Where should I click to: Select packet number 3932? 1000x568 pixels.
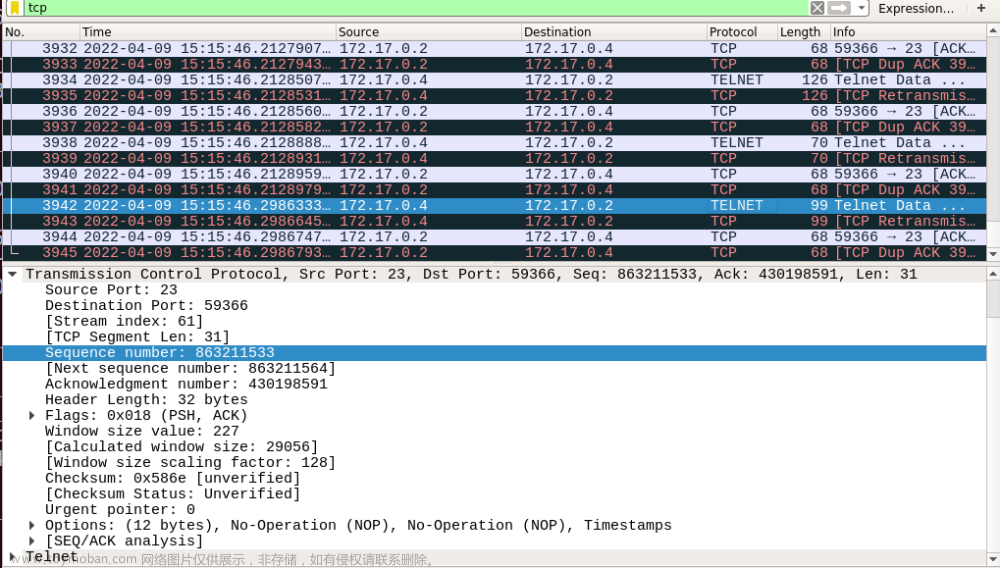pos(494,48)
